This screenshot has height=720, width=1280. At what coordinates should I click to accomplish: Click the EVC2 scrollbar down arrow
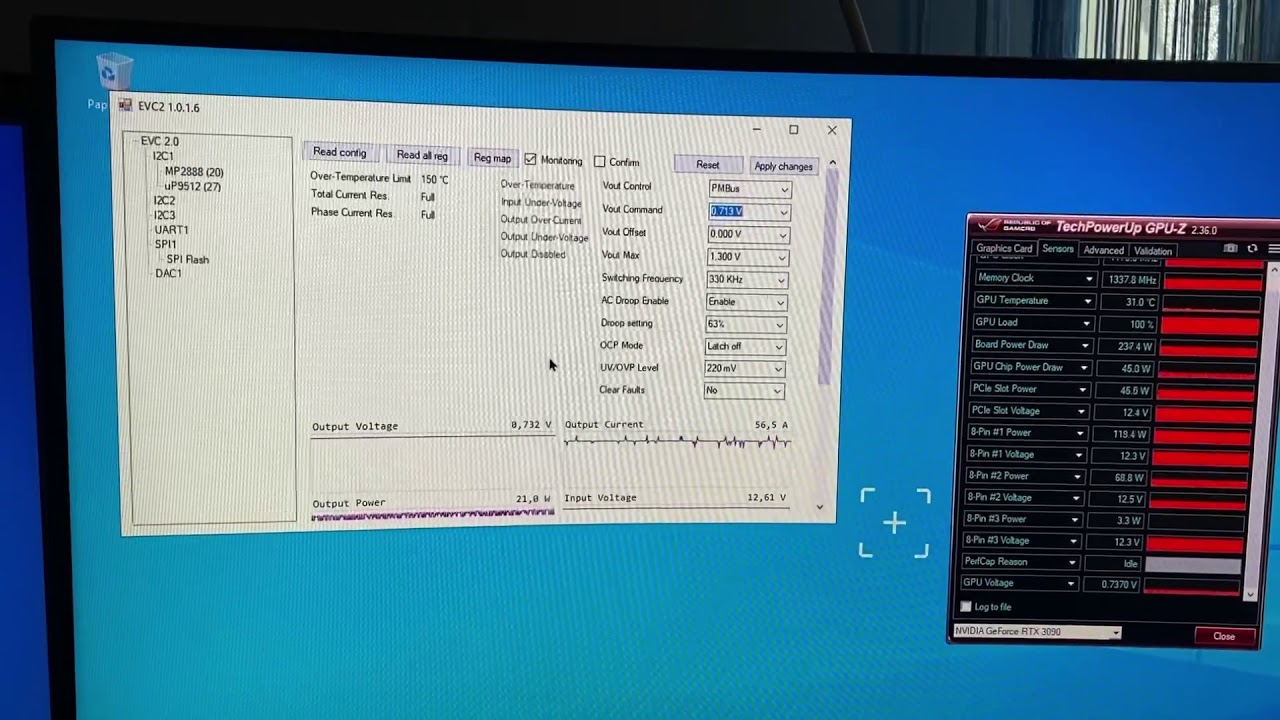(820, 507)
